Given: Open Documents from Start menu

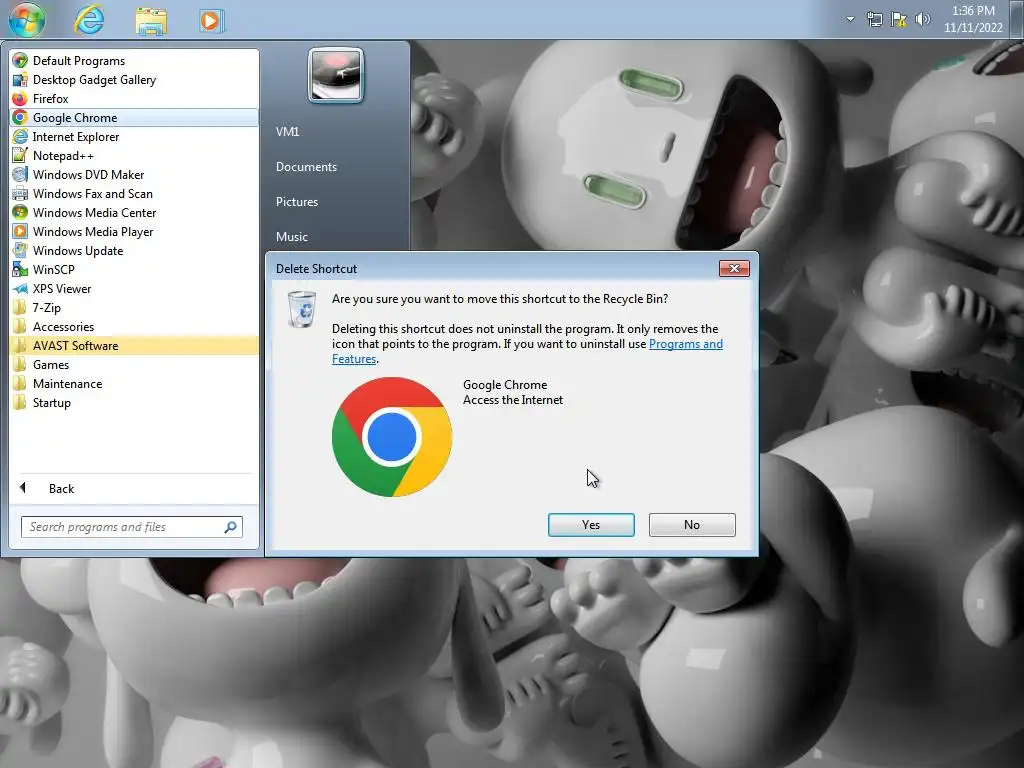Looking at the screenshot, I should pyautogui.click(x=306, y=167).
